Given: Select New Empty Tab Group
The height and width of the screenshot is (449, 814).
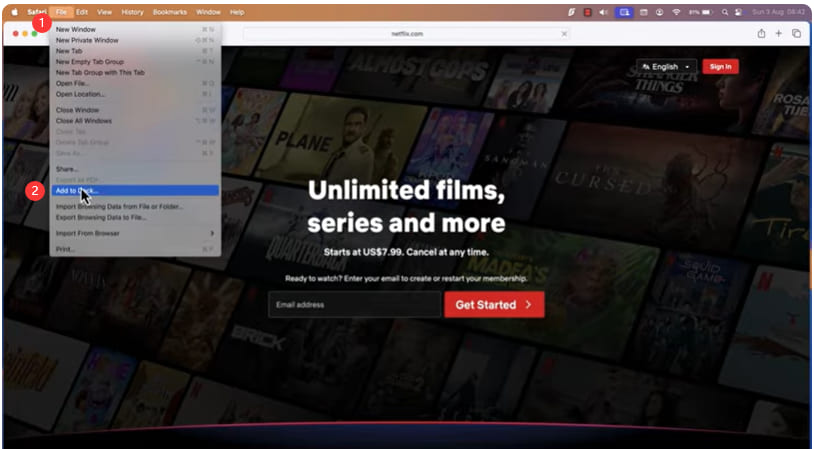Looking at the screenshot, I should [135, 62].
